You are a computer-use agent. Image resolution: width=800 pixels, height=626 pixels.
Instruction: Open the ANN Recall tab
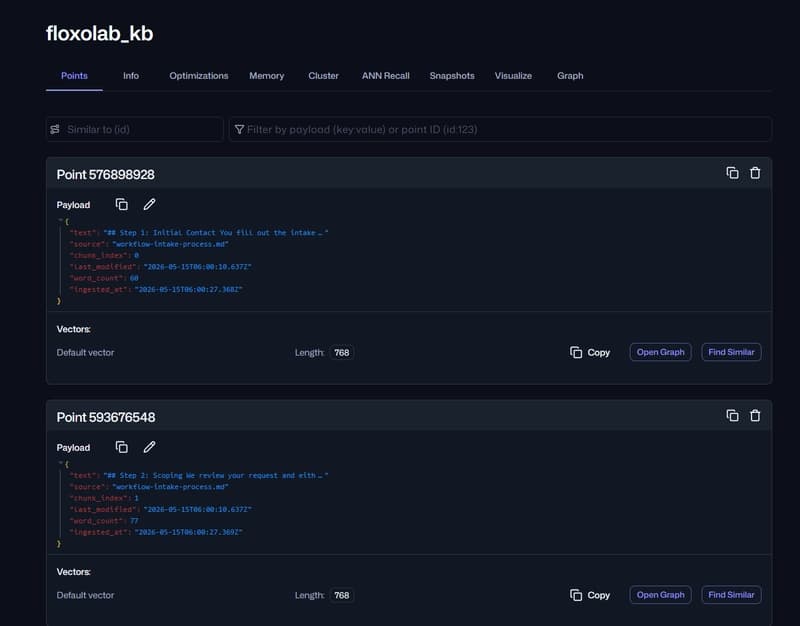(385, 76)
